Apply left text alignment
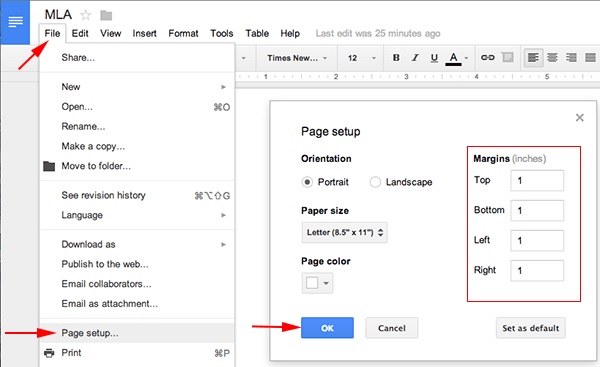This screenshot has height=367, width=600. tap(533, 57)
